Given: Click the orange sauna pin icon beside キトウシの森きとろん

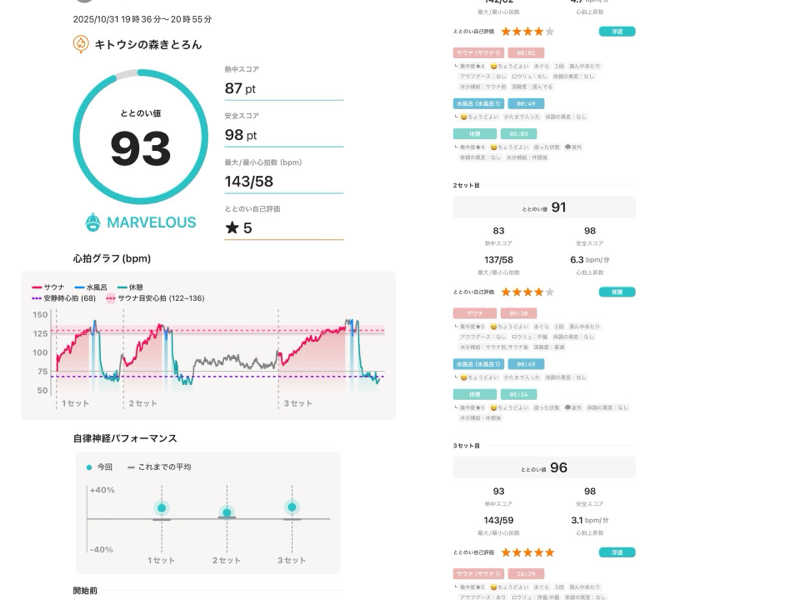Looking at the screenshot, I should [x=81, y=44].
